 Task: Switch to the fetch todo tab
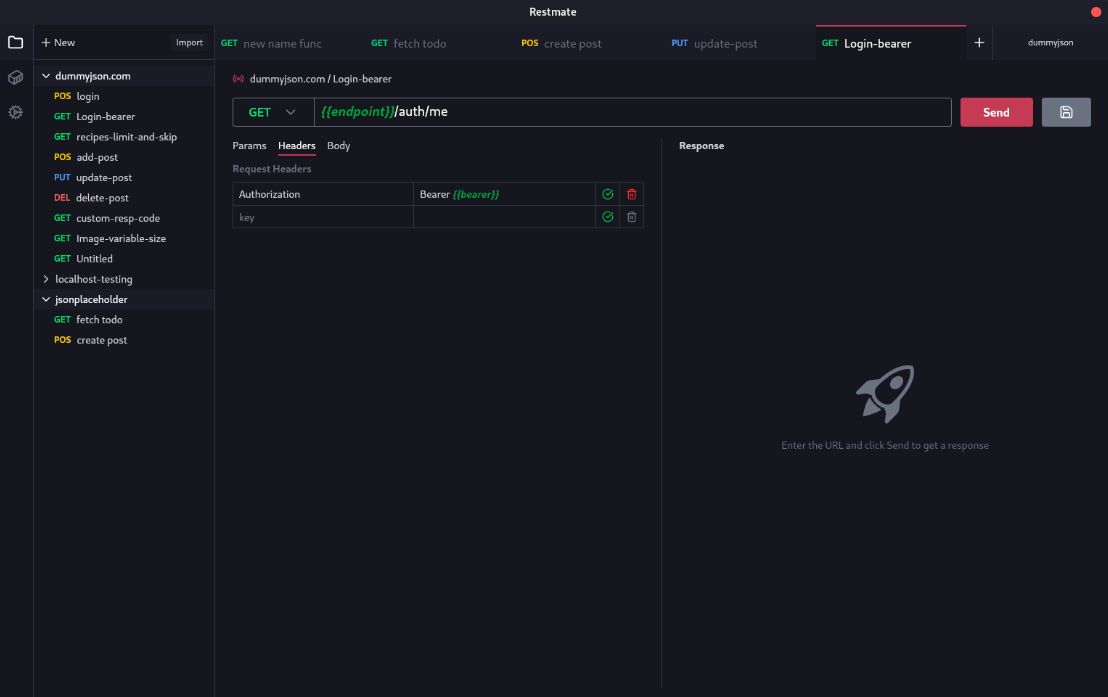[x=439, y=43]
